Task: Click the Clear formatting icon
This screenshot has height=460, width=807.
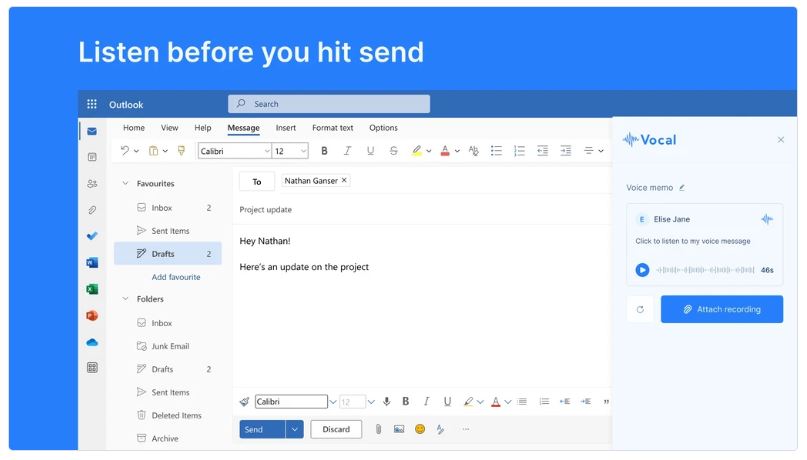Action: tap(473, 151)
